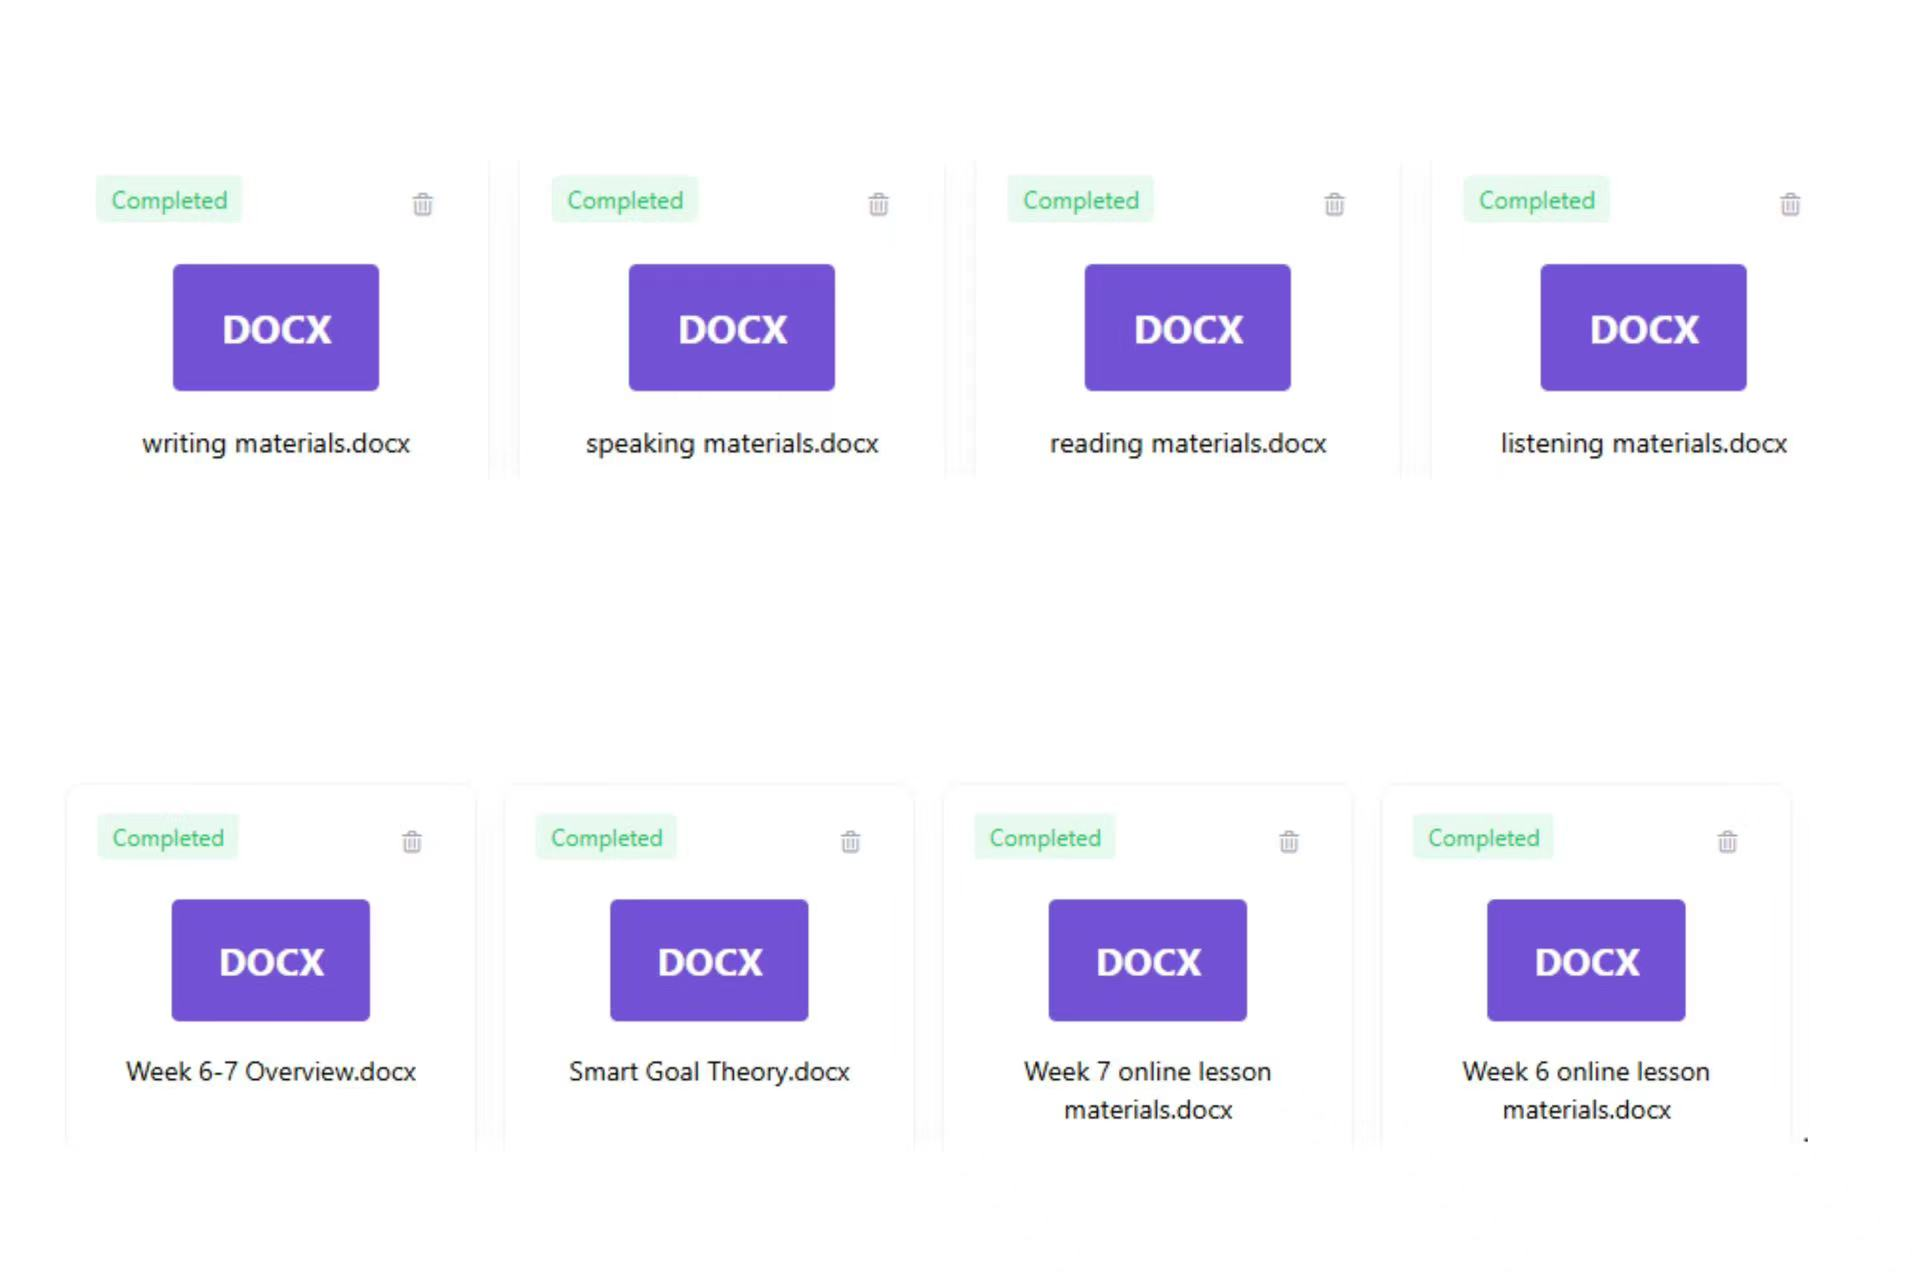Click the trash icon on Week 6-7 Overview.docx
The image size is (1918, 1278).
click(x=412, y=841)
